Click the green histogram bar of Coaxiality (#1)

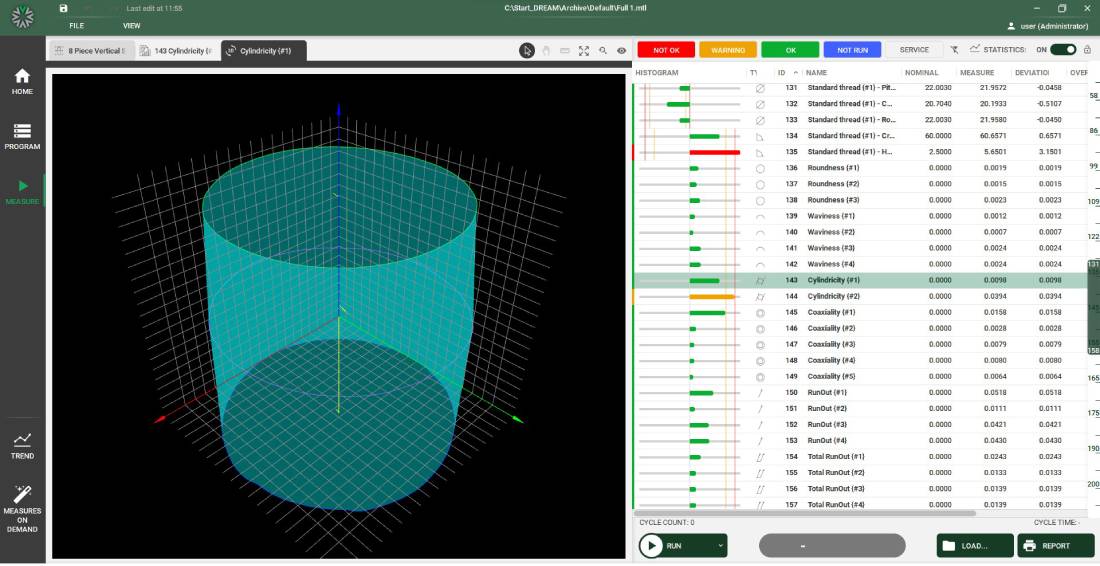click(707, 313)
